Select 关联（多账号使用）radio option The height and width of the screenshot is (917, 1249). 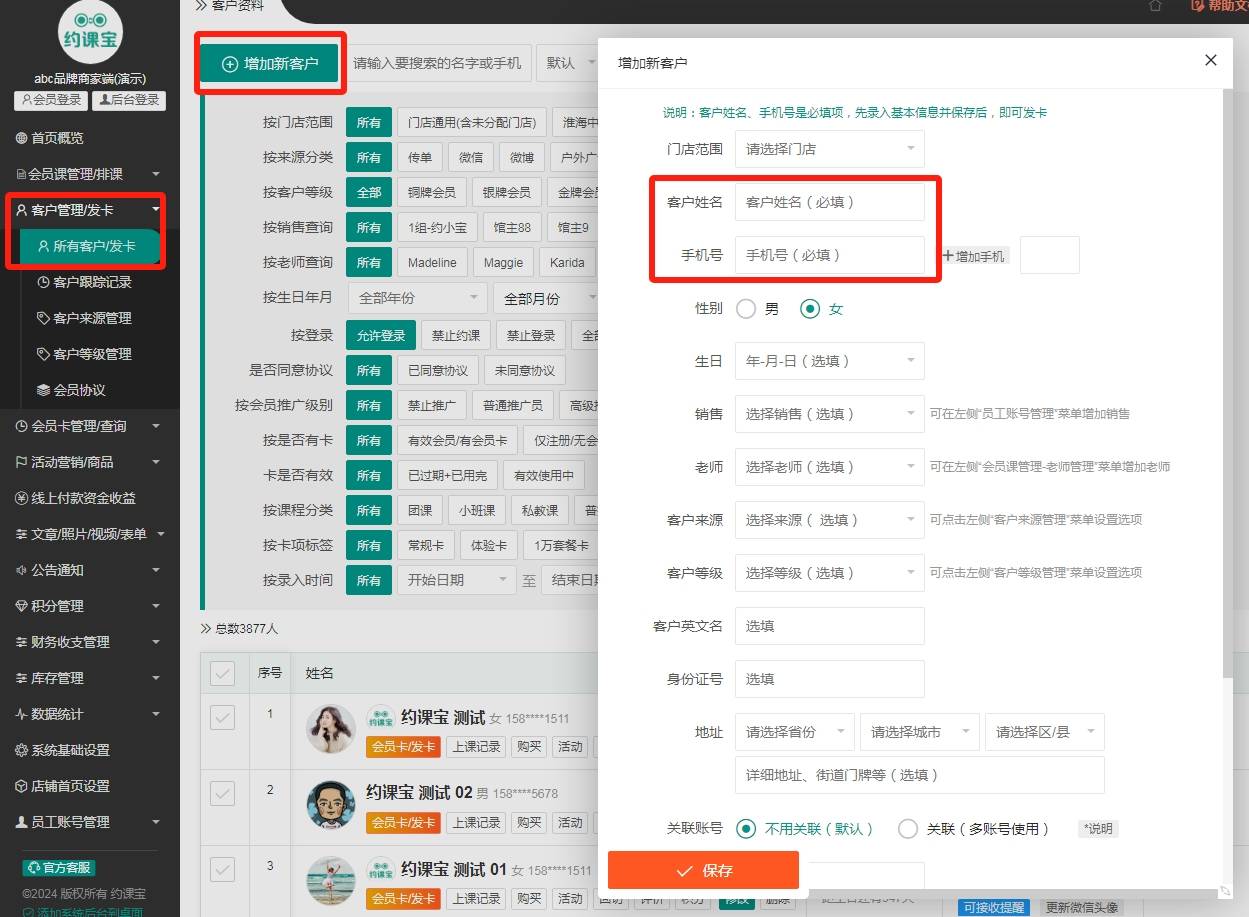tap(908, 829)
